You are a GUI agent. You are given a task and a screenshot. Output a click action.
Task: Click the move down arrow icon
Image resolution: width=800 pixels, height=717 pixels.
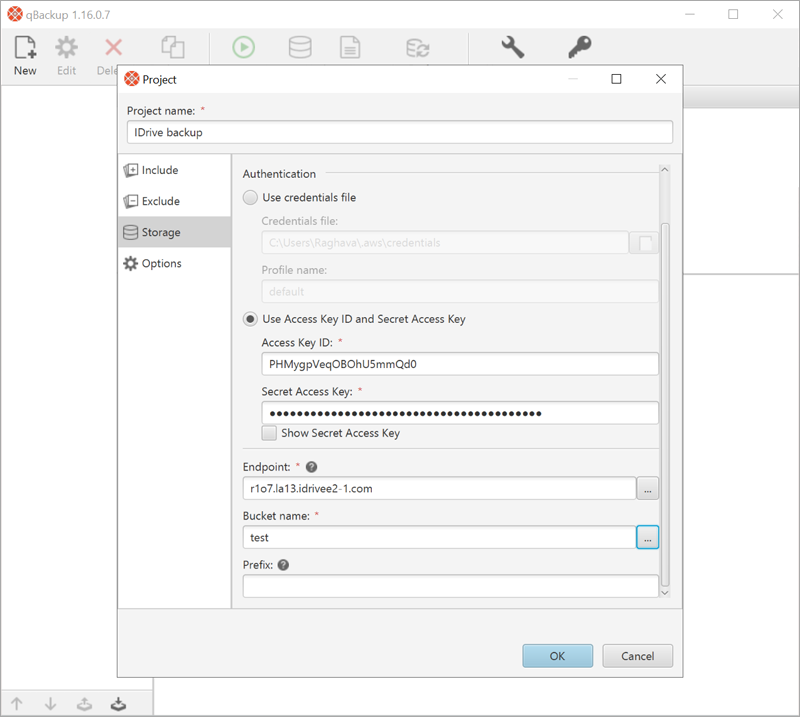(50, 704)
